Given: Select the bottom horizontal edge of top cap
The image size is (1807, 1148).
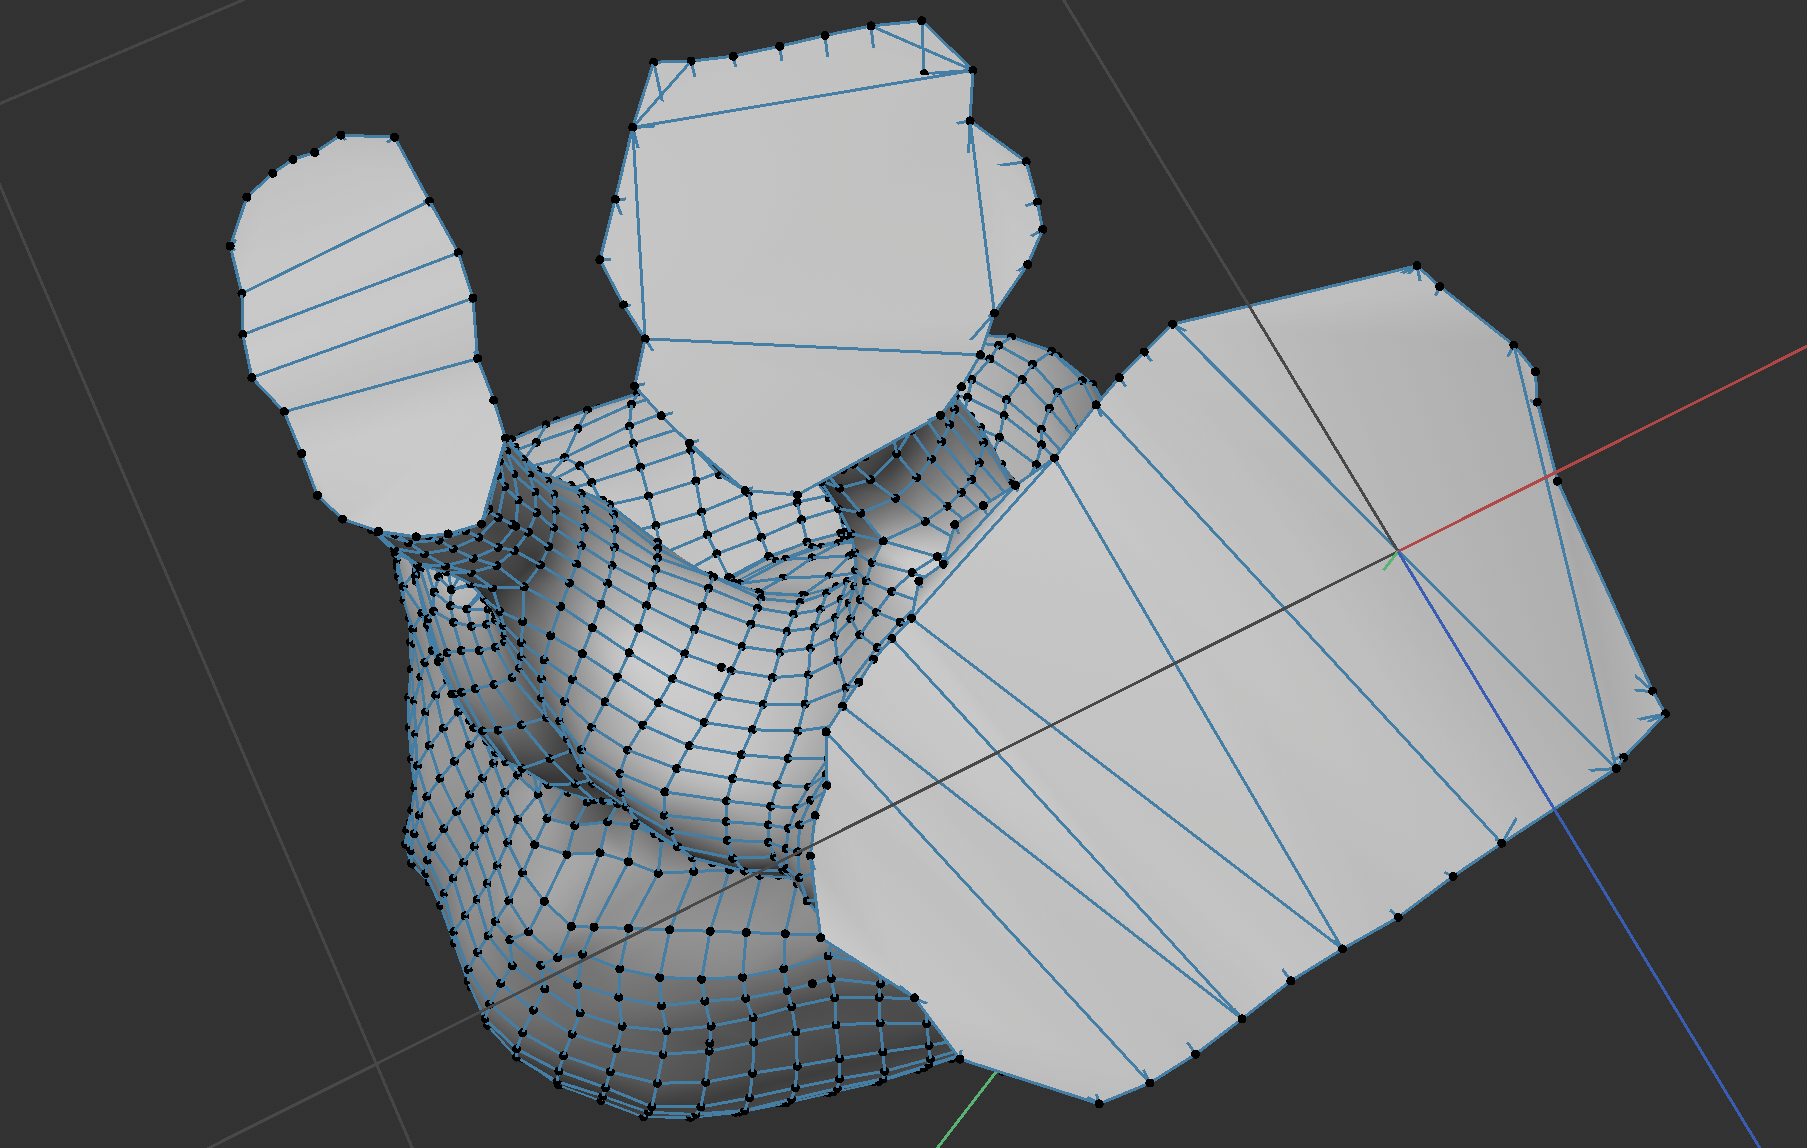Looking at the screenshot, I should (810, 346).
